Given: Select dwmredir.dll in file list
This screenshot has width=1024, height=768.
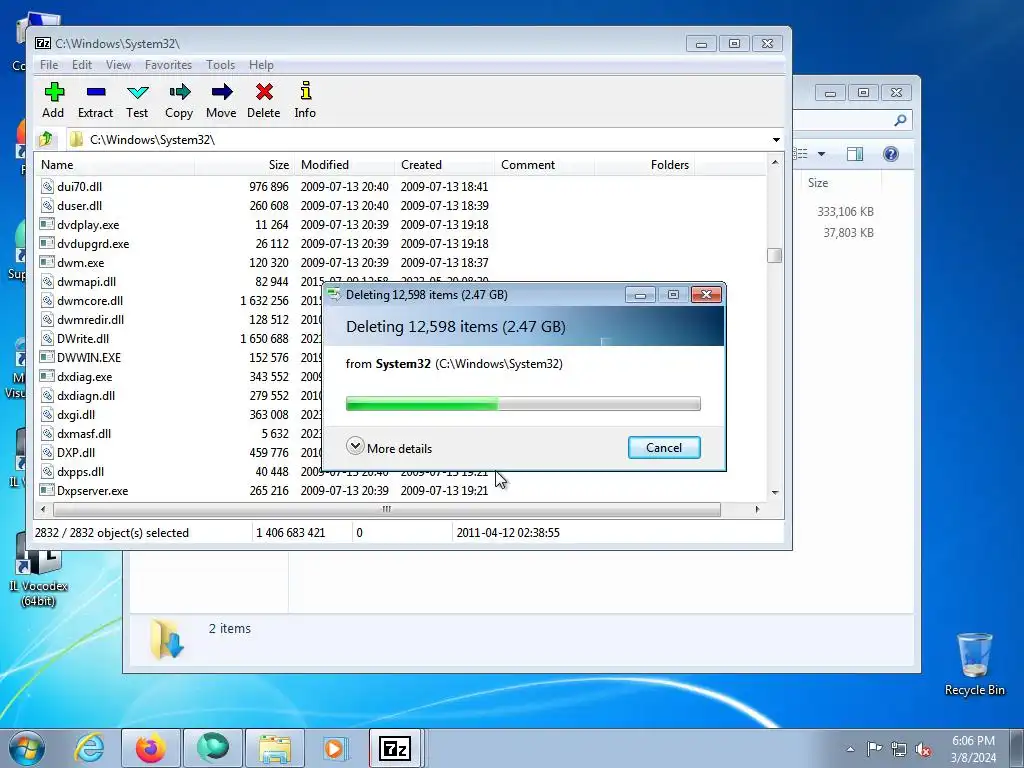Looking at the screenshot, I should click(90, 319).
